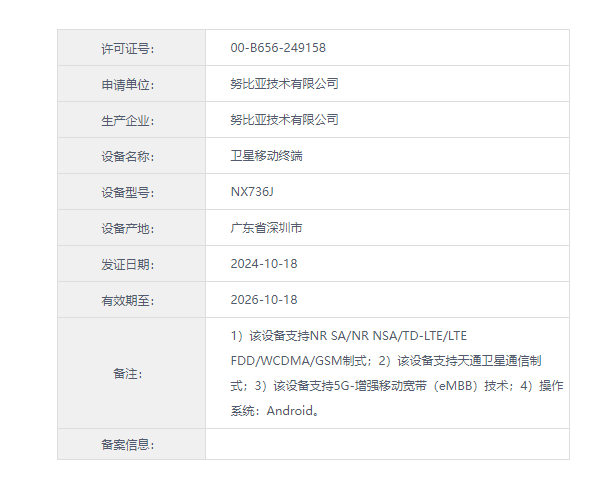Select the device name 卫星移动终端
The height and width of the screenshot is (485, 612).
coord(266,156)
